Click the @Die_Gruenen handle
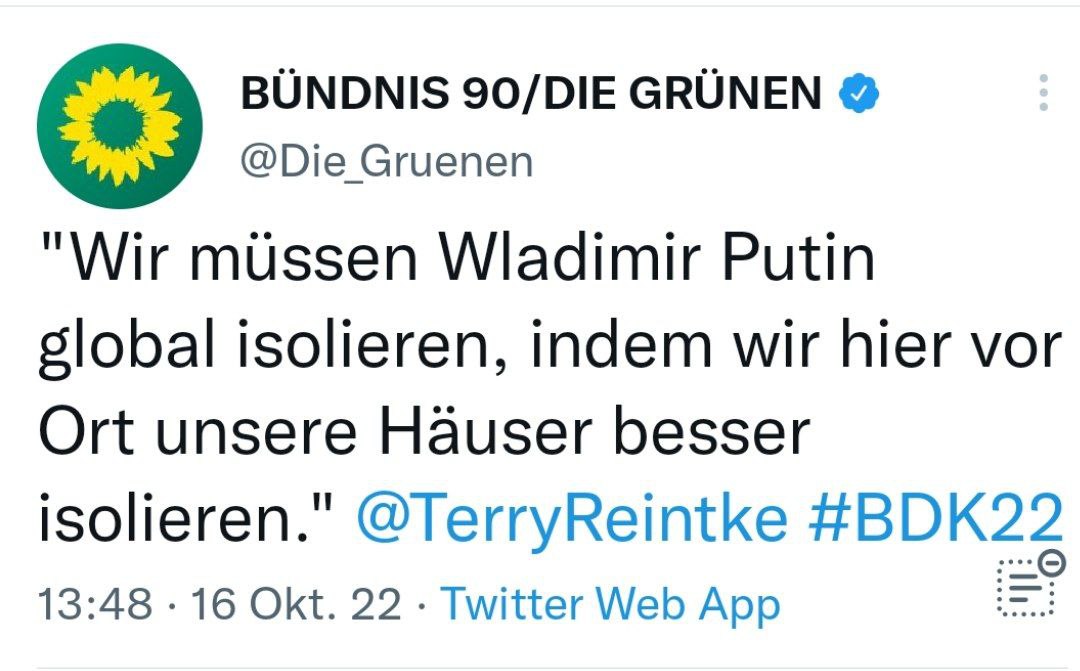The image size is (1080, 671). (x=387, y=161)
